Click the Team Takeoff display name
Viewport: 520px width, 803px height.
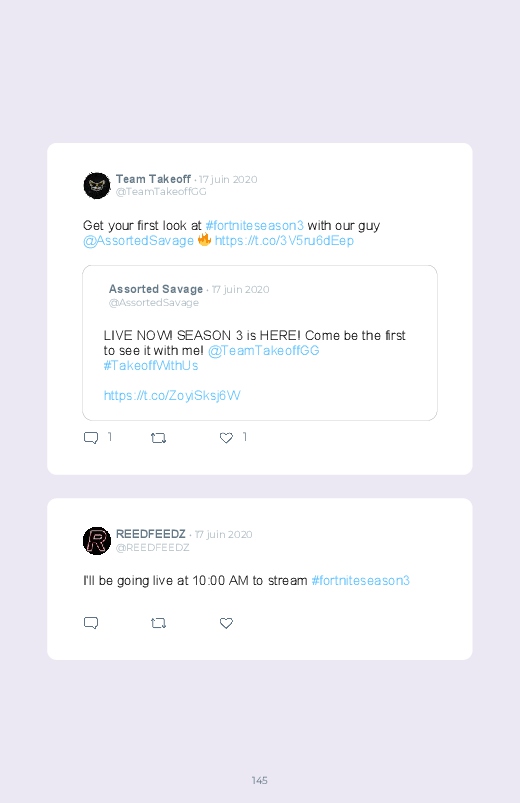tap(153, 179)
